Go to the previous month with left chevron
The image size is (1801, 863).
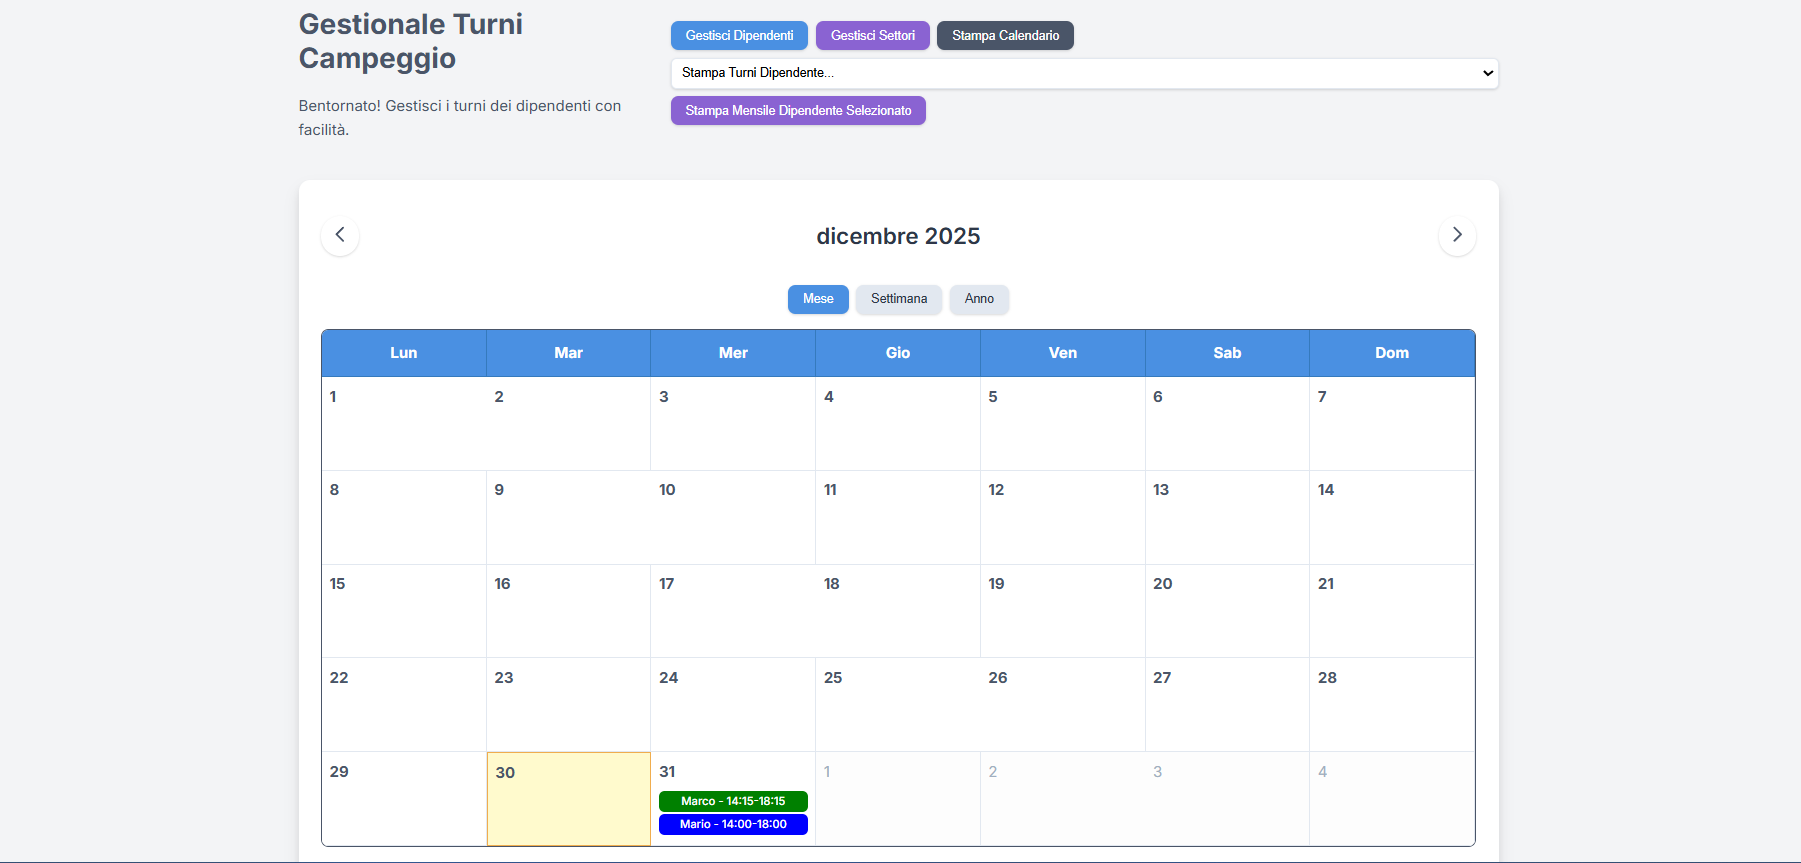tap(340, 235)
